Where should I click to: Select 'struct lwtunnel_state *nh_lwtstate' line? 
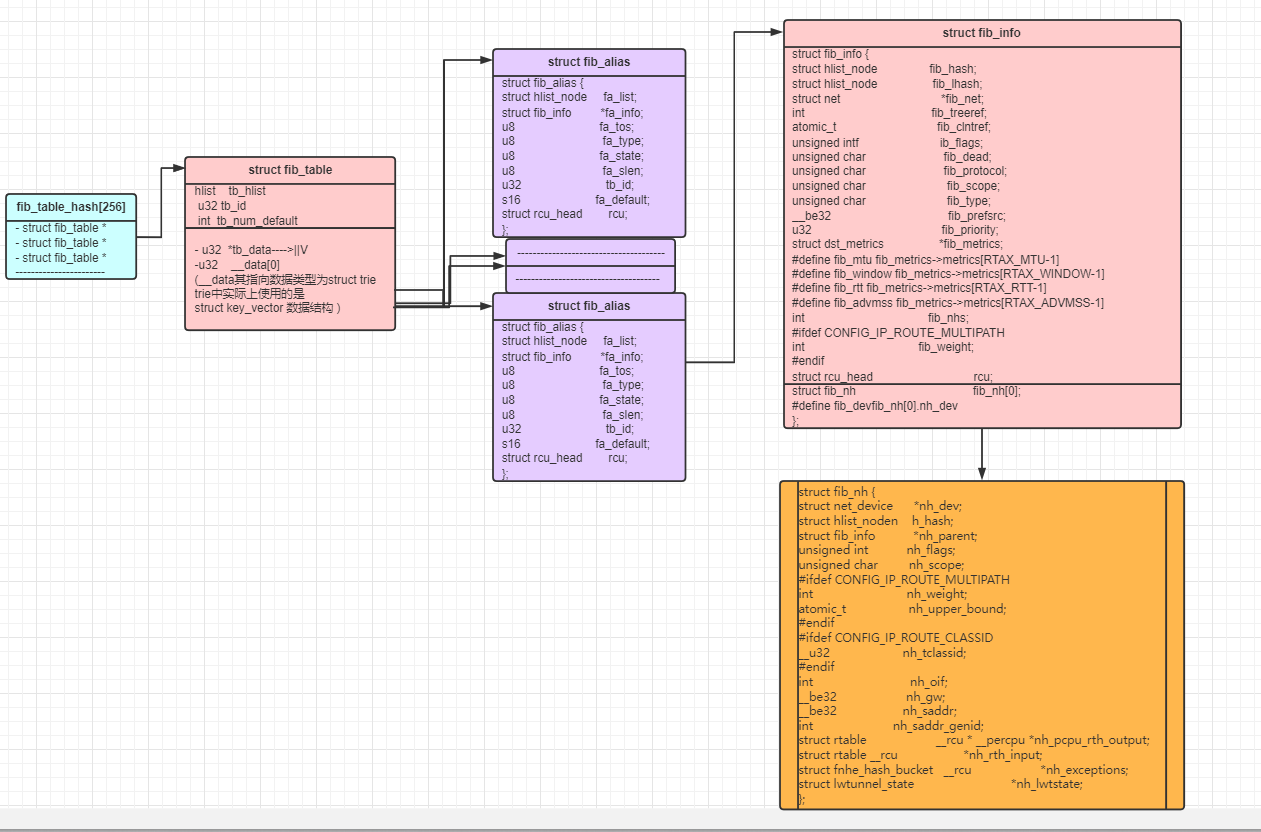(940, 784)
